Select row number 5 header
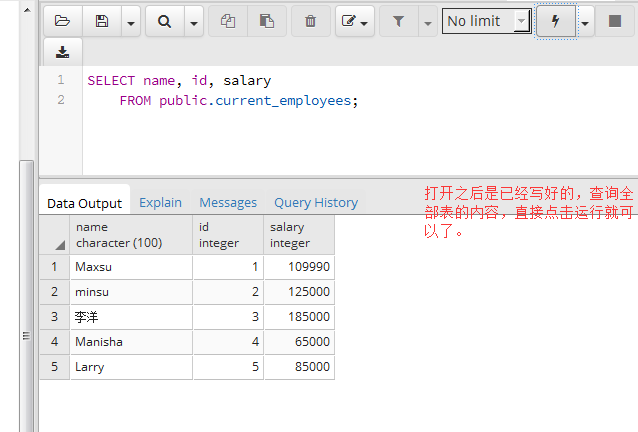638x432 pixels. click(x=55, y=367)
